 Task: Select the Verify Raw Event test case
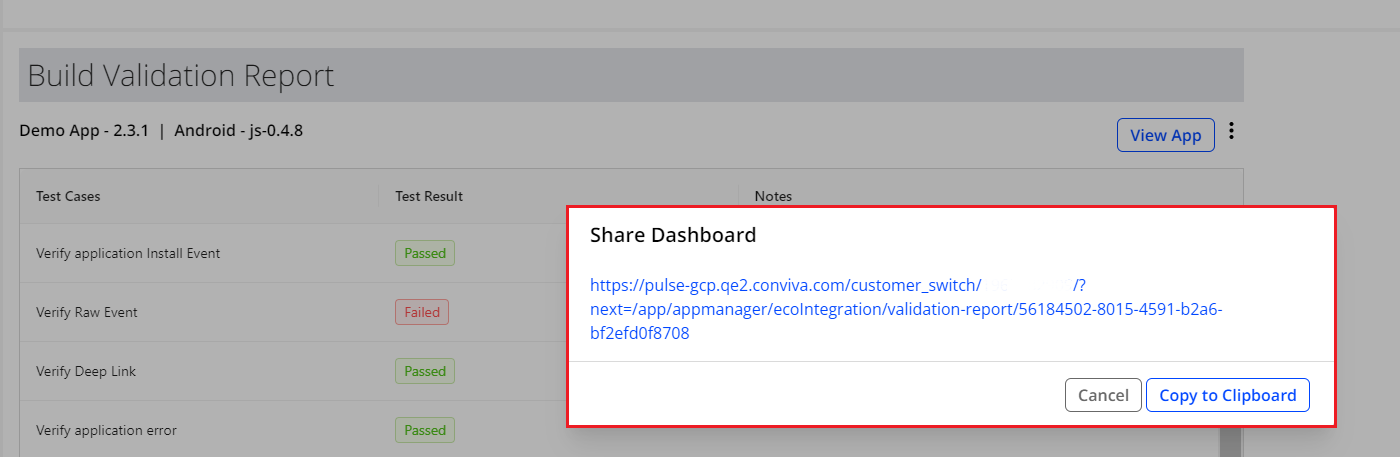pyautogui.click(x=86, y=312)
